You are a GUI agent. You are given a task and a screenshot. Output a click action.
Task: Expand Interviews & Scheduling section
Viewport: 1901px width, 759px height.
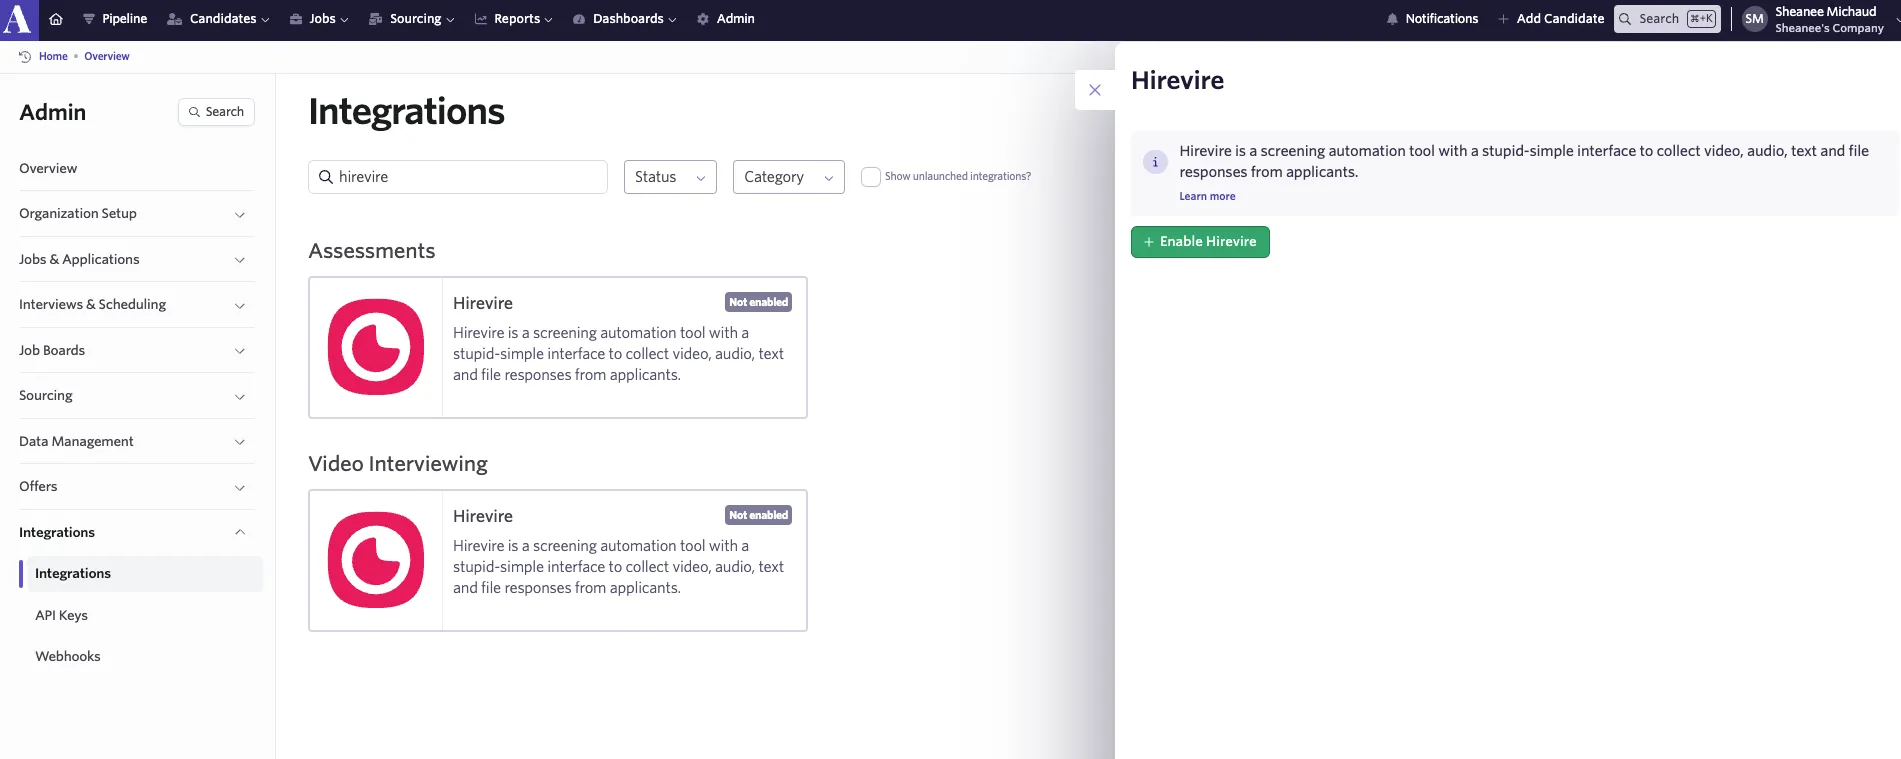(x=136, y=305)
